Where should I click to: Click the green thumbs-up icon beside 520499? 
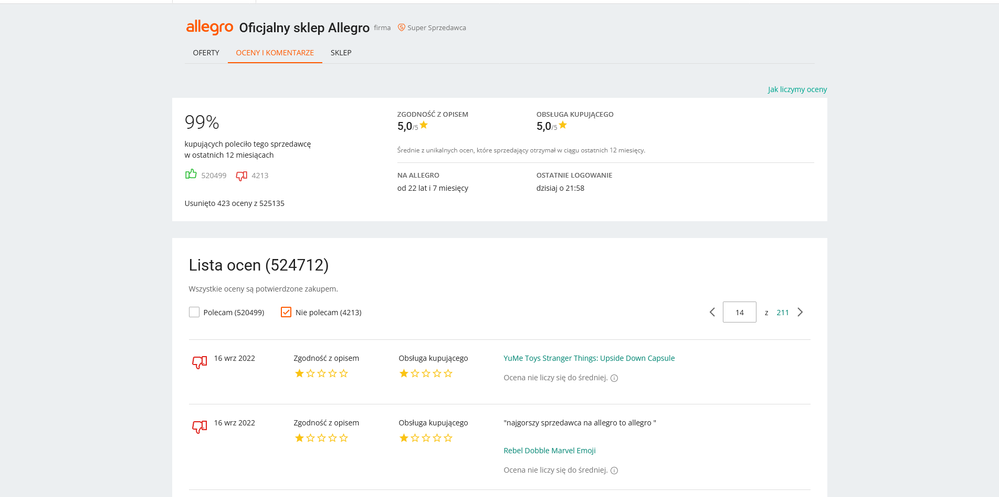pos(190,174)
